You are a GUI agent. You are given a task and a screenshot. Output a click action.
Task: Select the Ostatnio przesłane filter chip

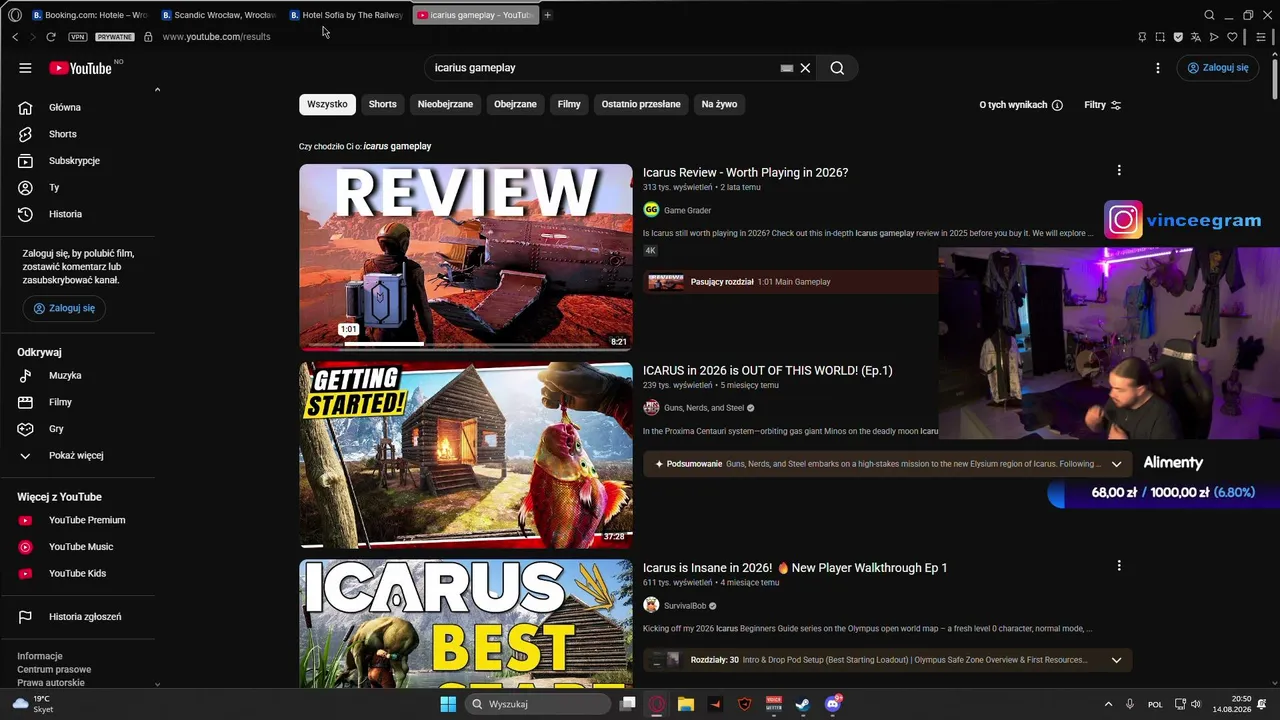click(x=641, y=104)
